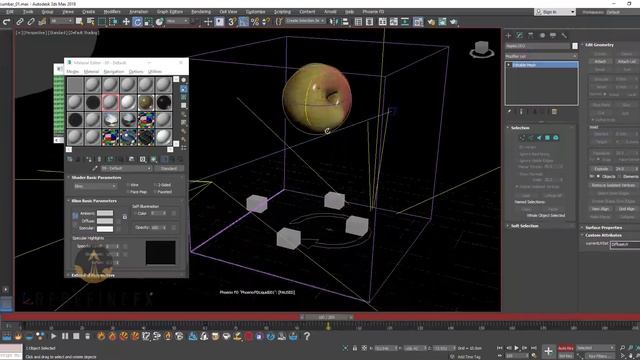Click the Specular color swatch

[x=105, y=229]
